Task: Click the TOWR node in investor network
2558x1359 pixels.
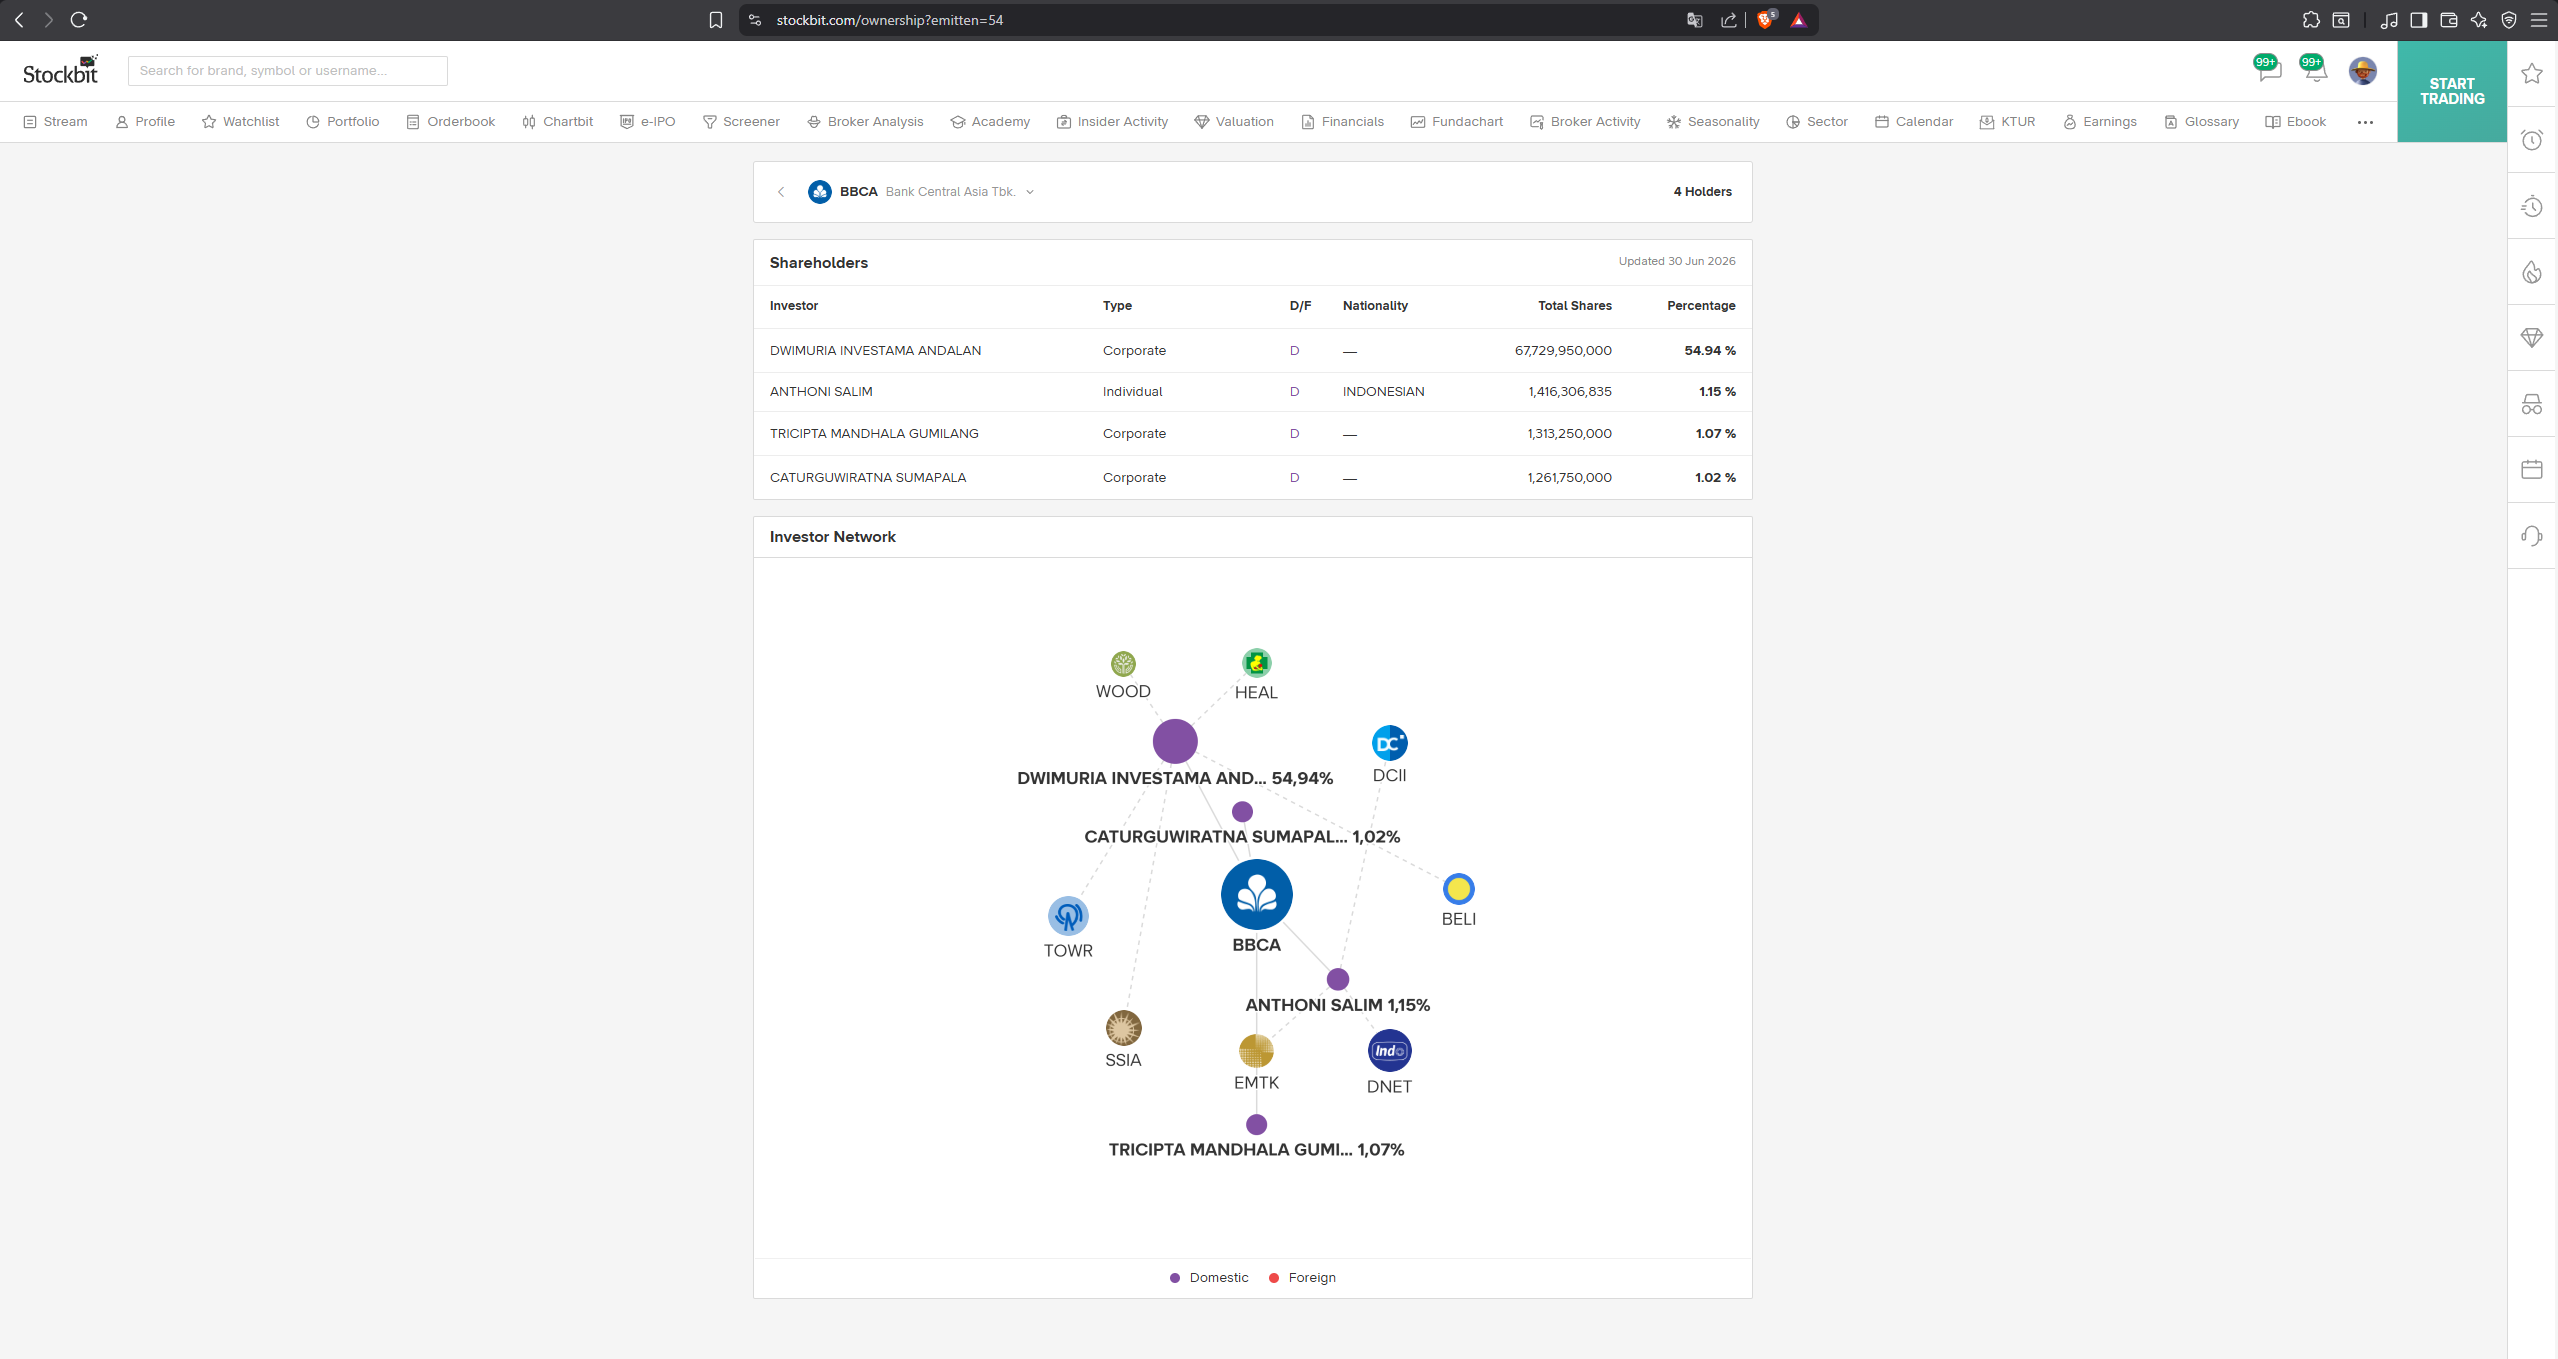Action: tap(1068, 916)
